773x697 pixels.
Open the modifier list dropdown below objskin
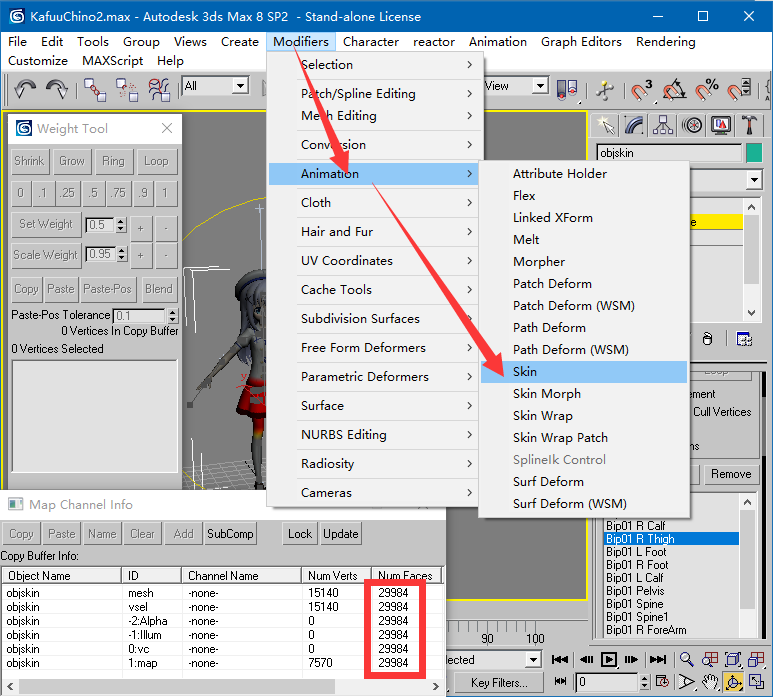[754, 179]
